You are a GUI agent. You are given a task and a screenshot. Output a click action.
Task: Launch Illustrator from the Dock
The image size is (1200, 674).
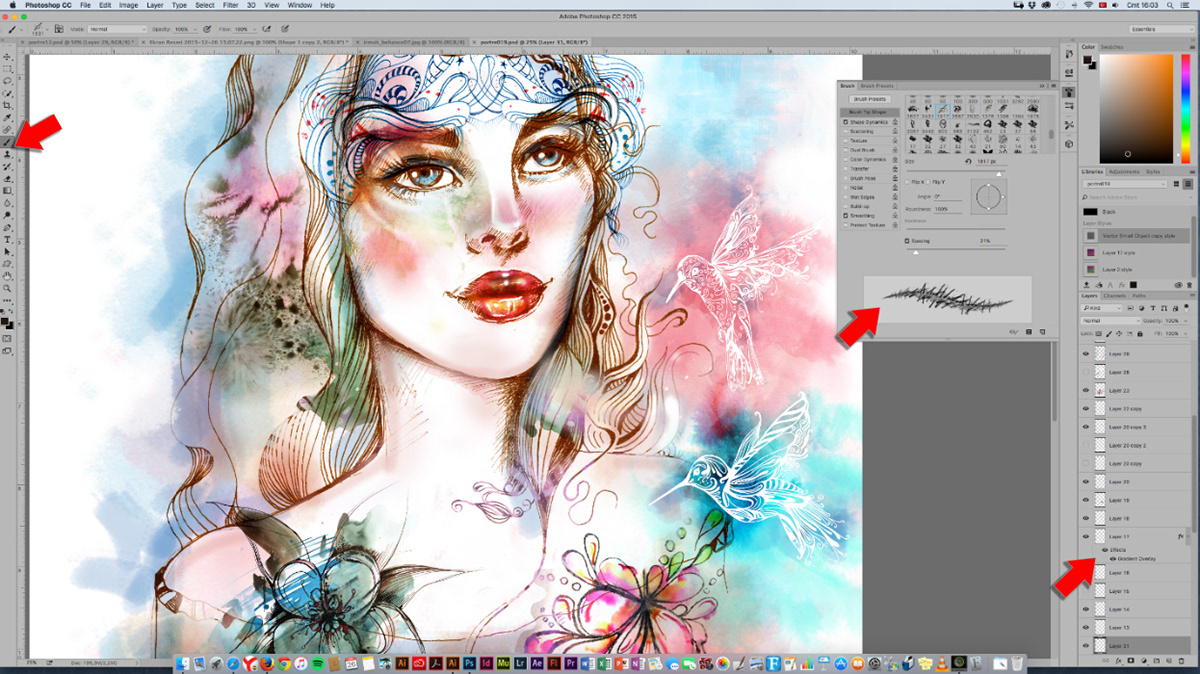coord(402,663)
